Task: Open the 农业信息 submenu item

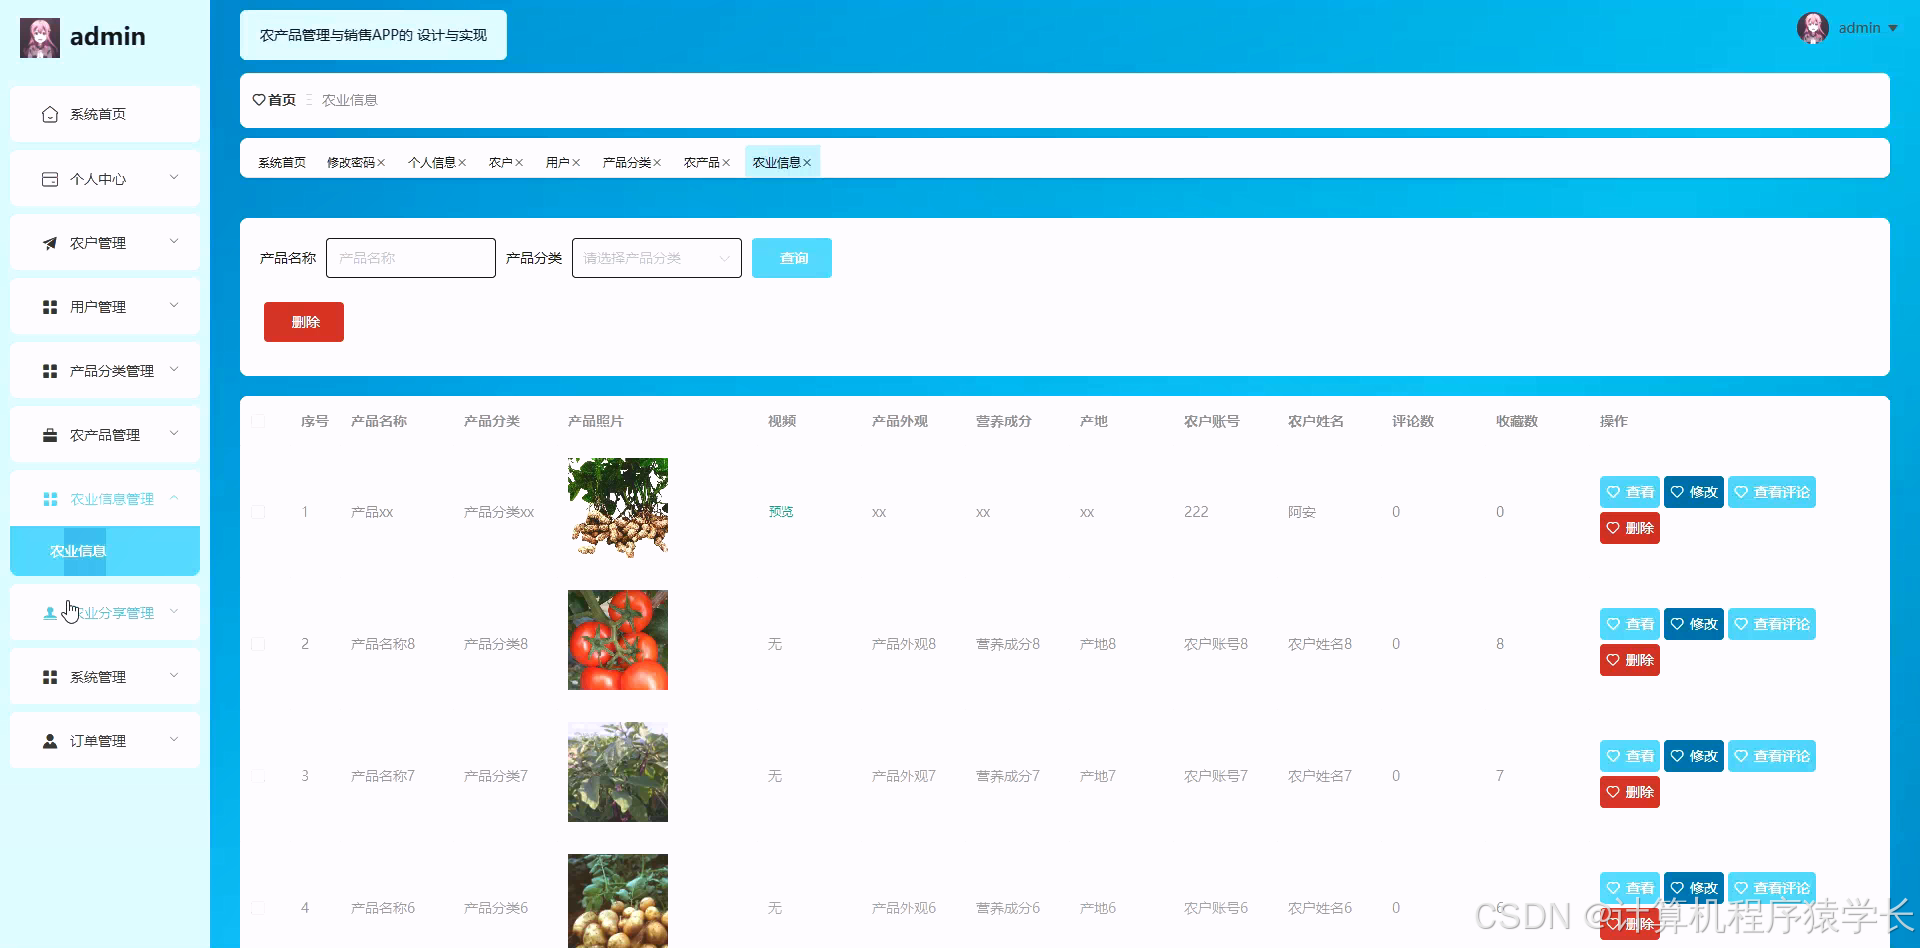Action: click(105, 551)
